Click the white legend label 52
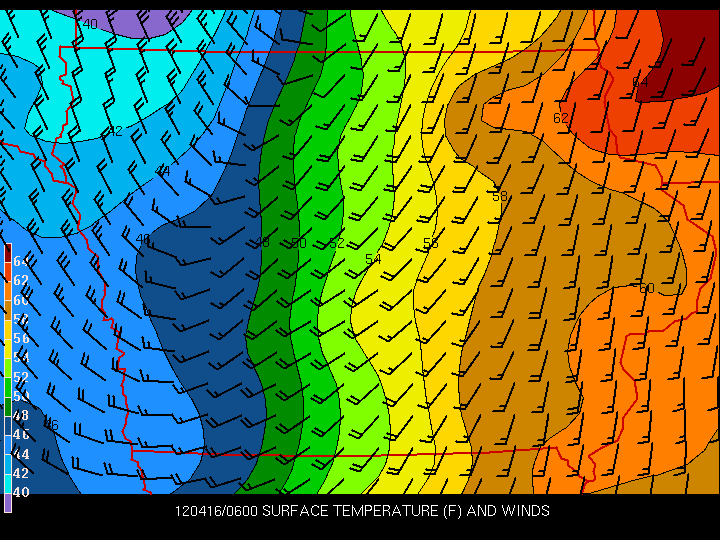 pyautogui.click(x=21, y=377)
